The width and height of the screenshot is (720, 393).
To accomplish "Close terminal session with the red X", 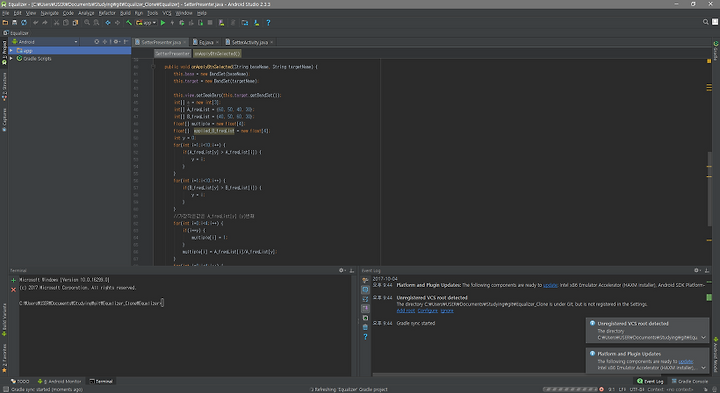I will coord(13,289).
